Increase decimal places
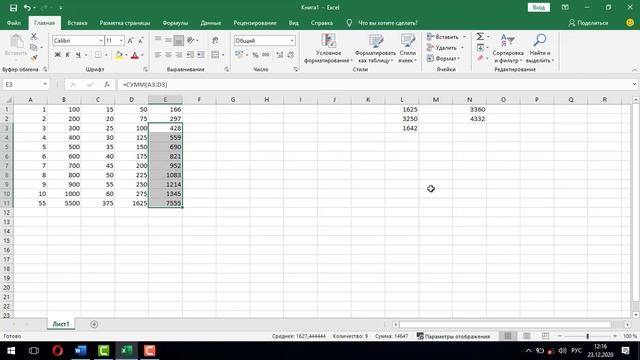 click(x=280, y=55)
